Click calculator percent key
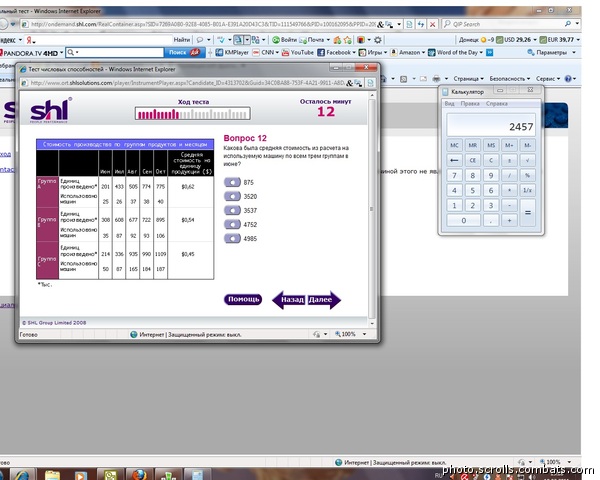Screen dimensions: 600x480 tap(527, 175)
